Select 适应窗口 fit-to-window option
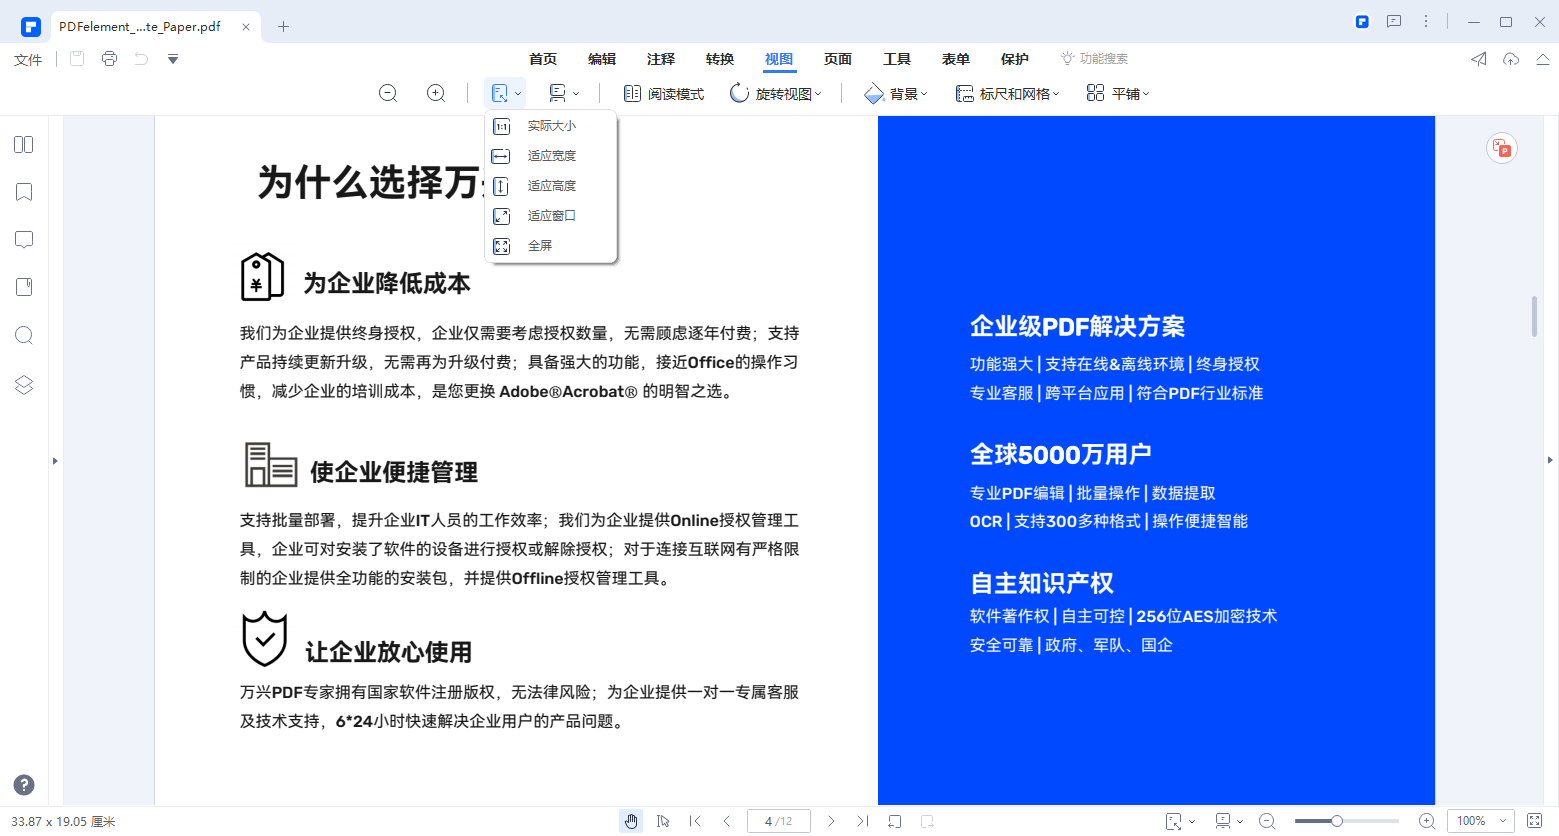Viewport: 1559px width, 836px height. click(x=551, y=215)
